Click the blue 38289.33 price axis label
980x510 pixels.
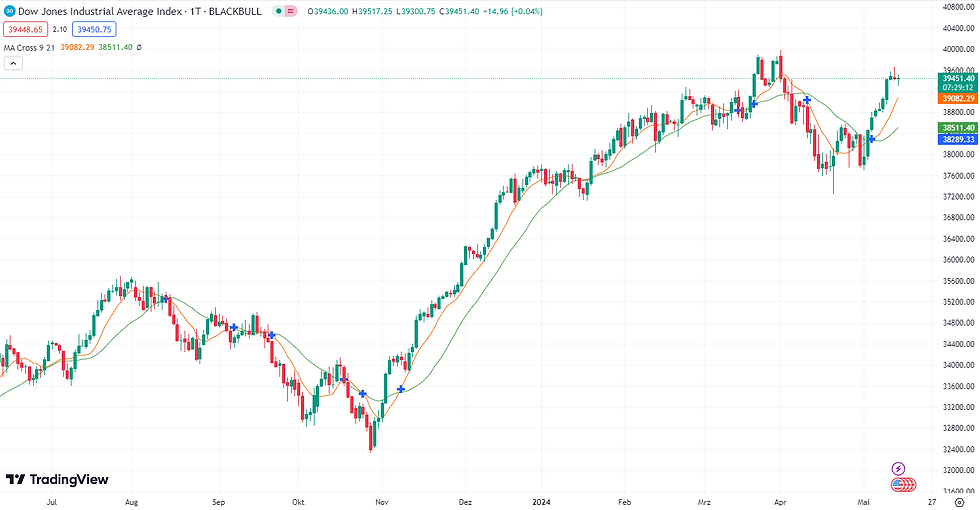point(958,139)
